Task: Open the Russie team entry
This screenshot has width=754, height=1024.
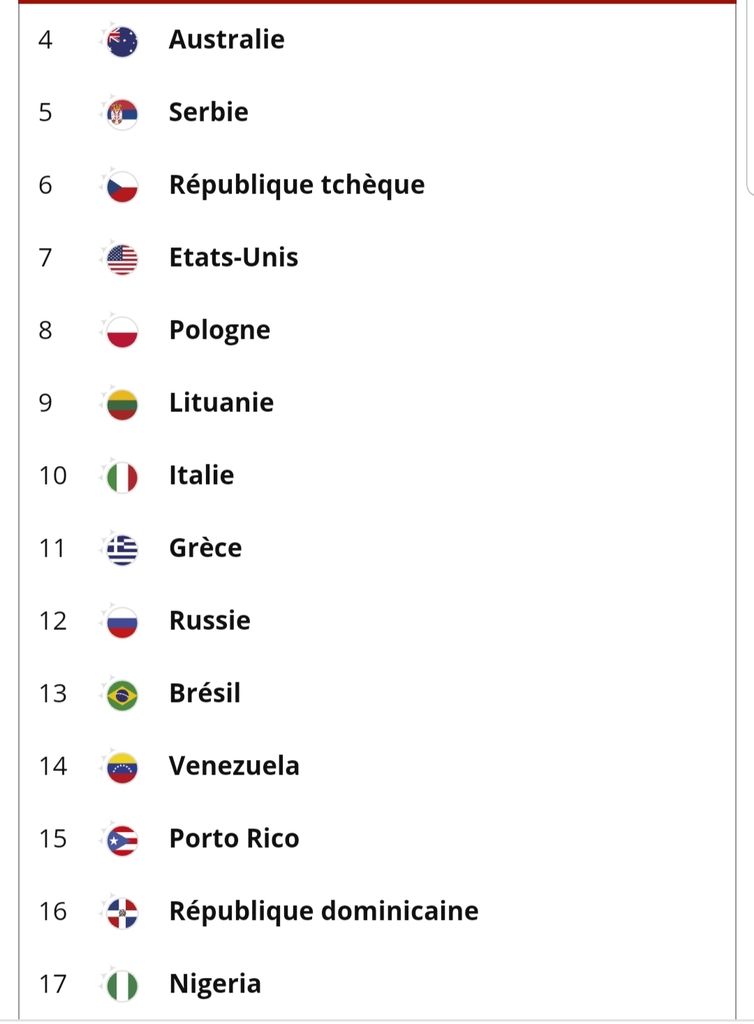Action: (x=210, y=620)
